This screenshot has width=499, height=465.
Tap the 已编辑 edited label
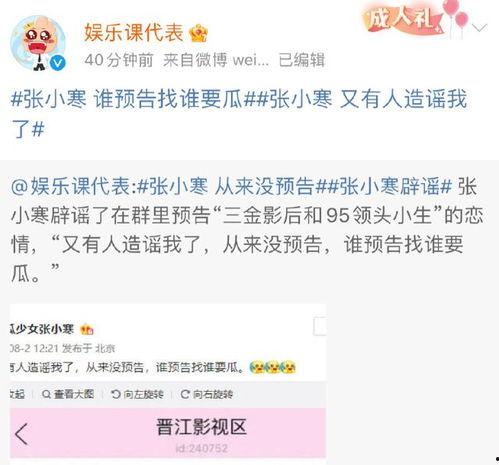pos(302,60)
